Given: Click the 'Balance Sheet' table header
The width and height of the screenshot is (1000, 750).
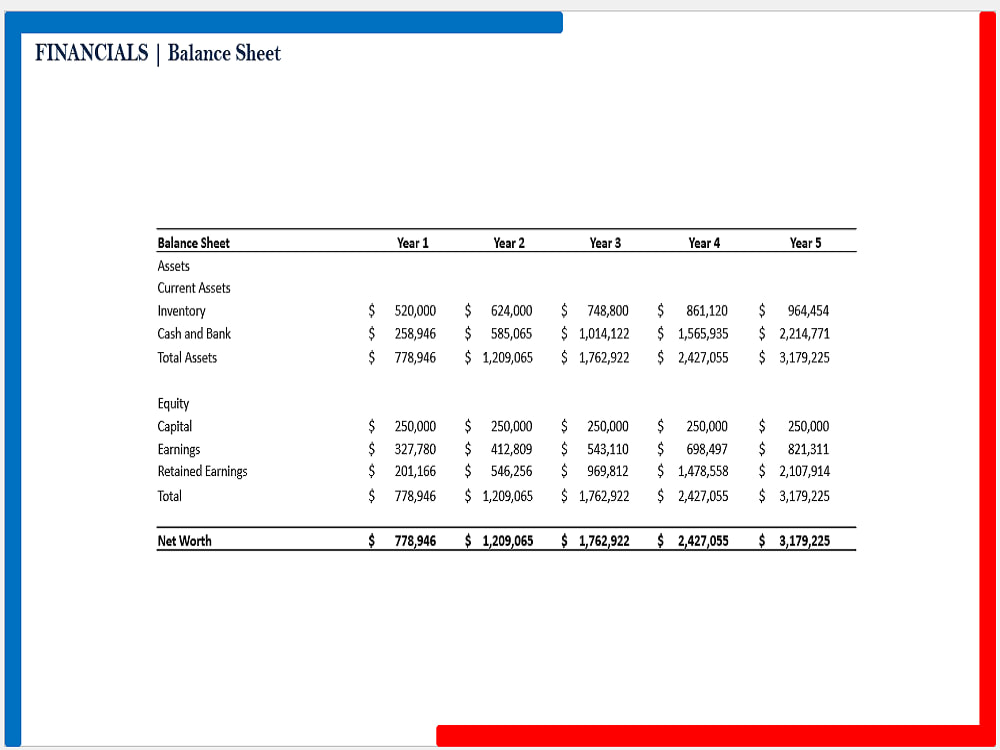Looking at the screenshot, I should tap(193, 243).
